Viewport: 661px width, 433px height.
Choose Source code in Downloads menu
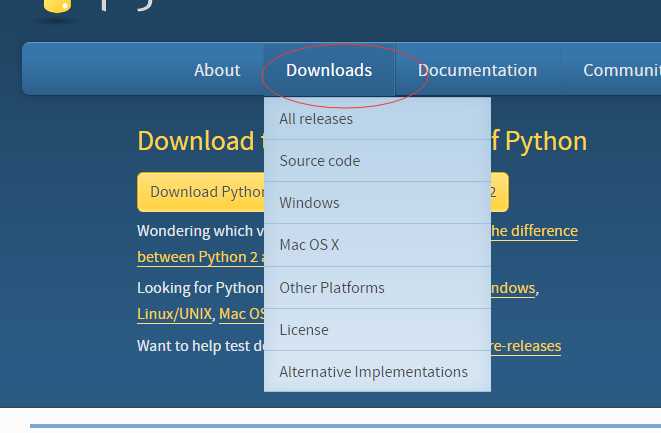coord(377,161)
